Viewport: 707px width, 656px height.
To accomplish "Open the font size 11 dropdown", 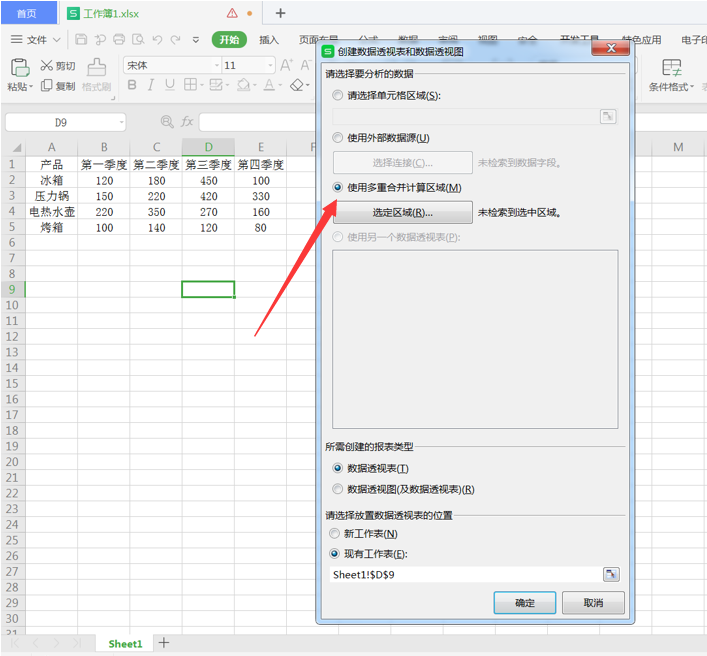I will pos(271,65).
